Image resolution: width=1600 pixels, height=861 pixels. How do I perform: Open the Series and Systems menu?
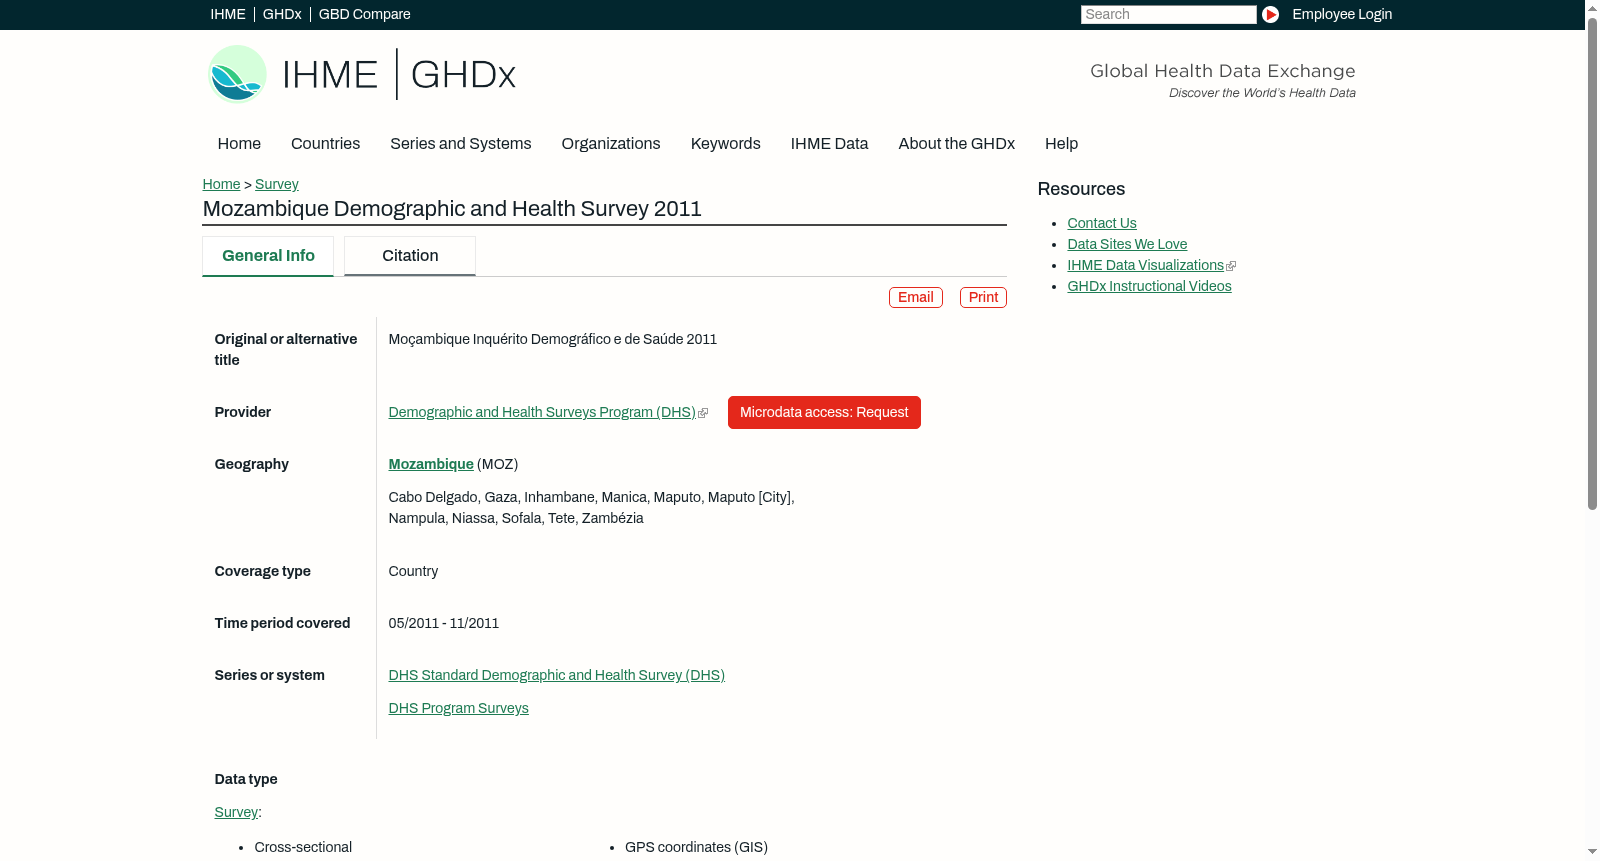click(460, 143)
